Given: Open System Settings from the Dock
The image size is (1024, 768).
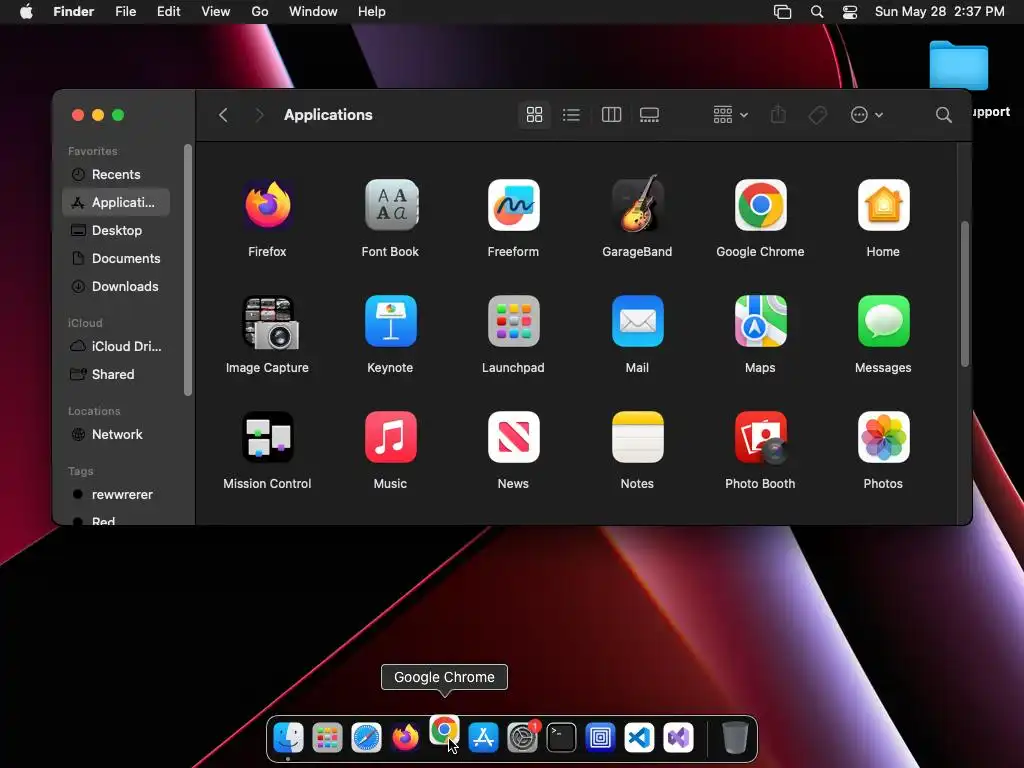Looking at the screenshot, I should [522, 738].
